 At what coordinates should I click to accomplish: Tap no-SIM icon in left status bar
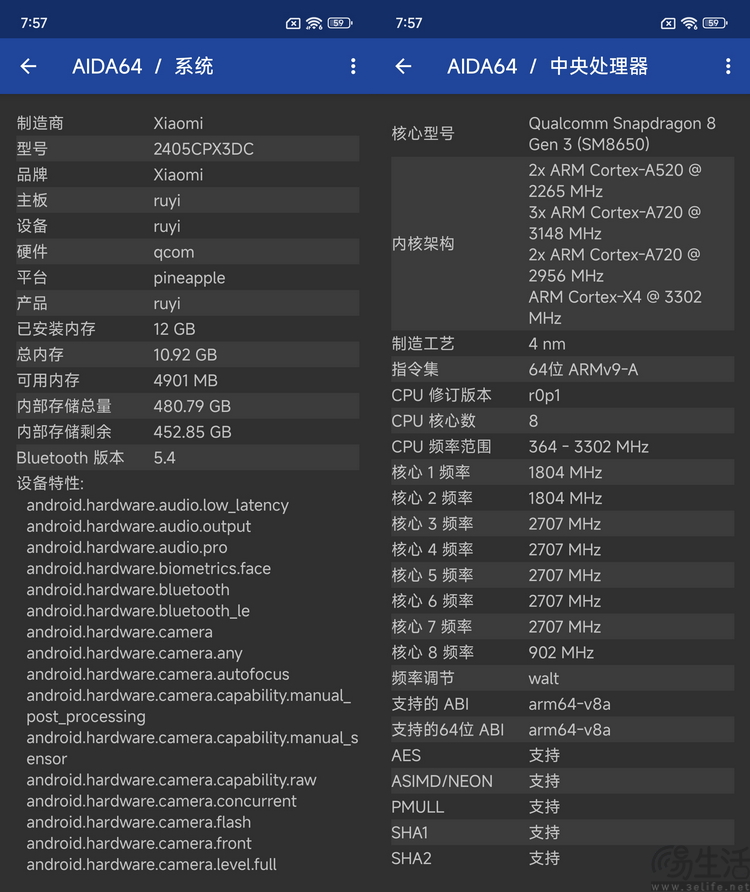[293, 23]
